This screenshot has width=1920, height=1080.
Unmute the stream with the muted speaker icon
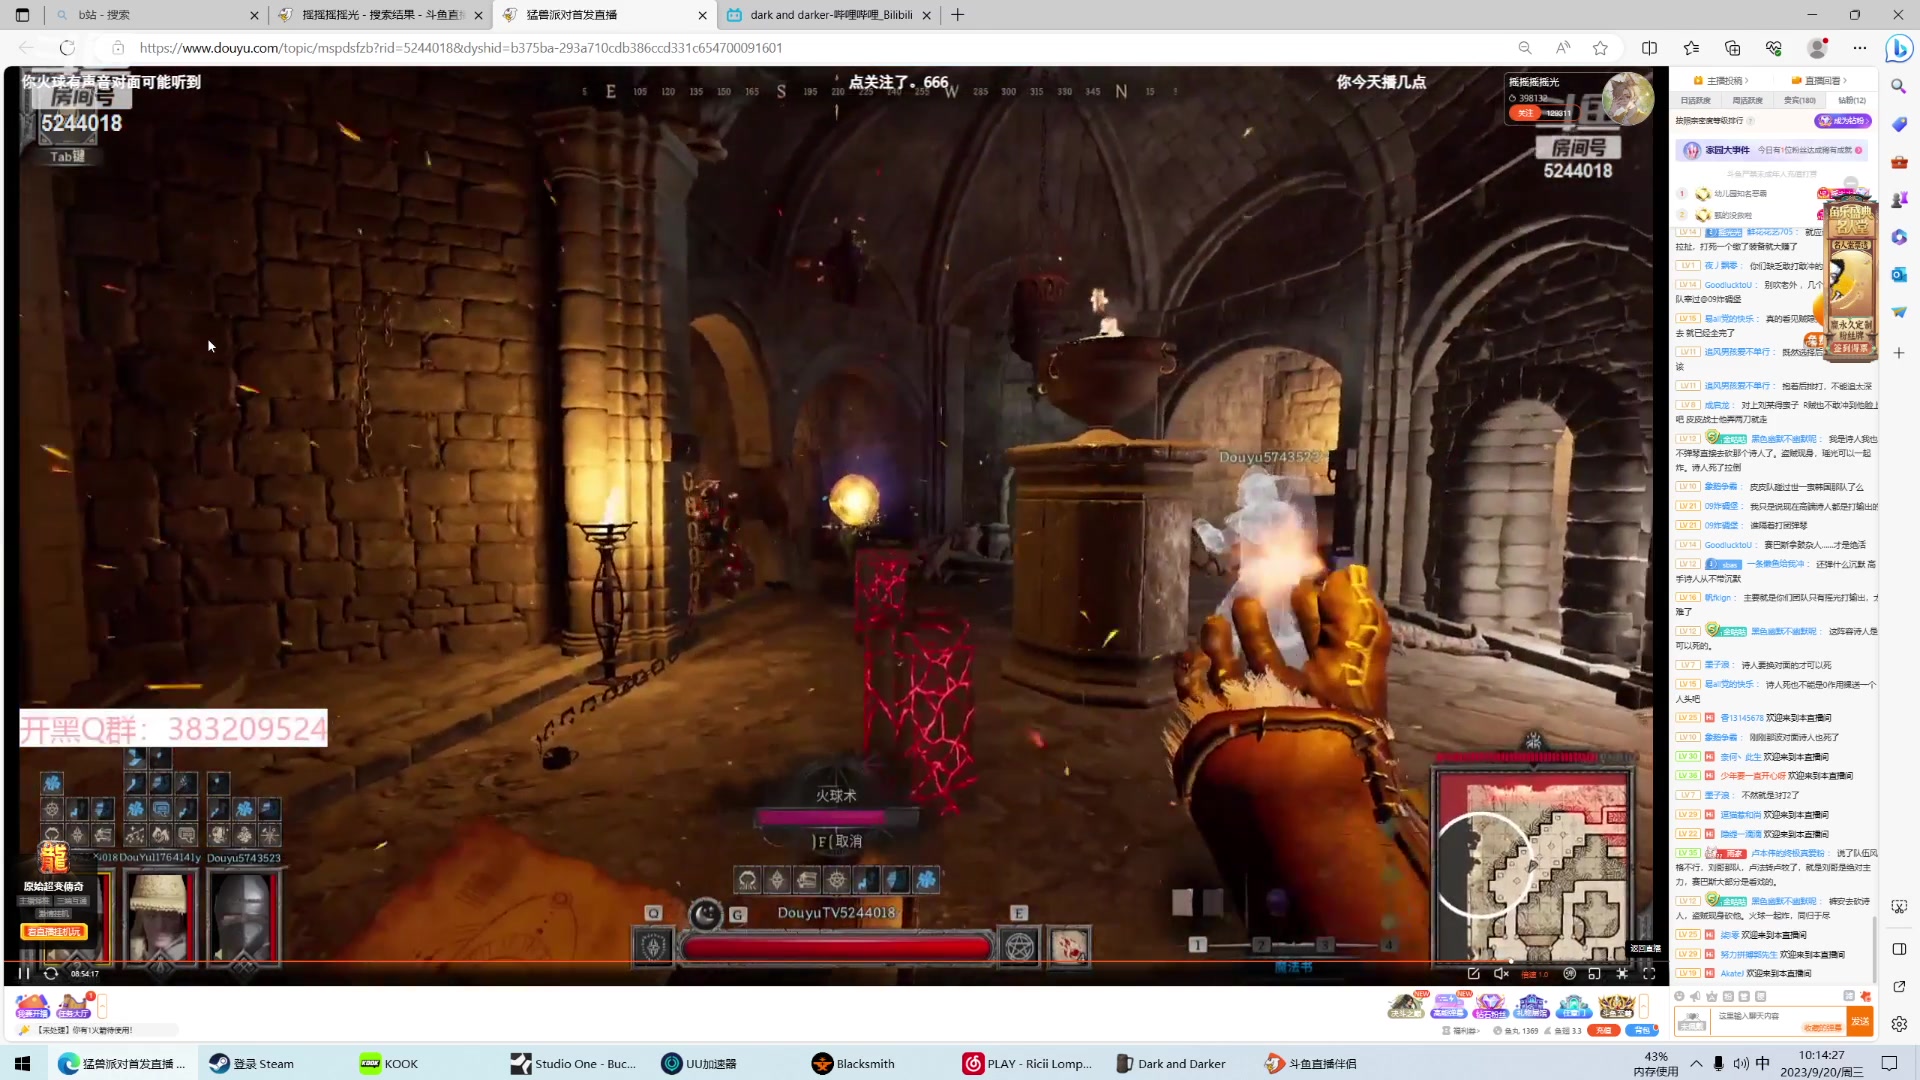tap(1501, 973)
